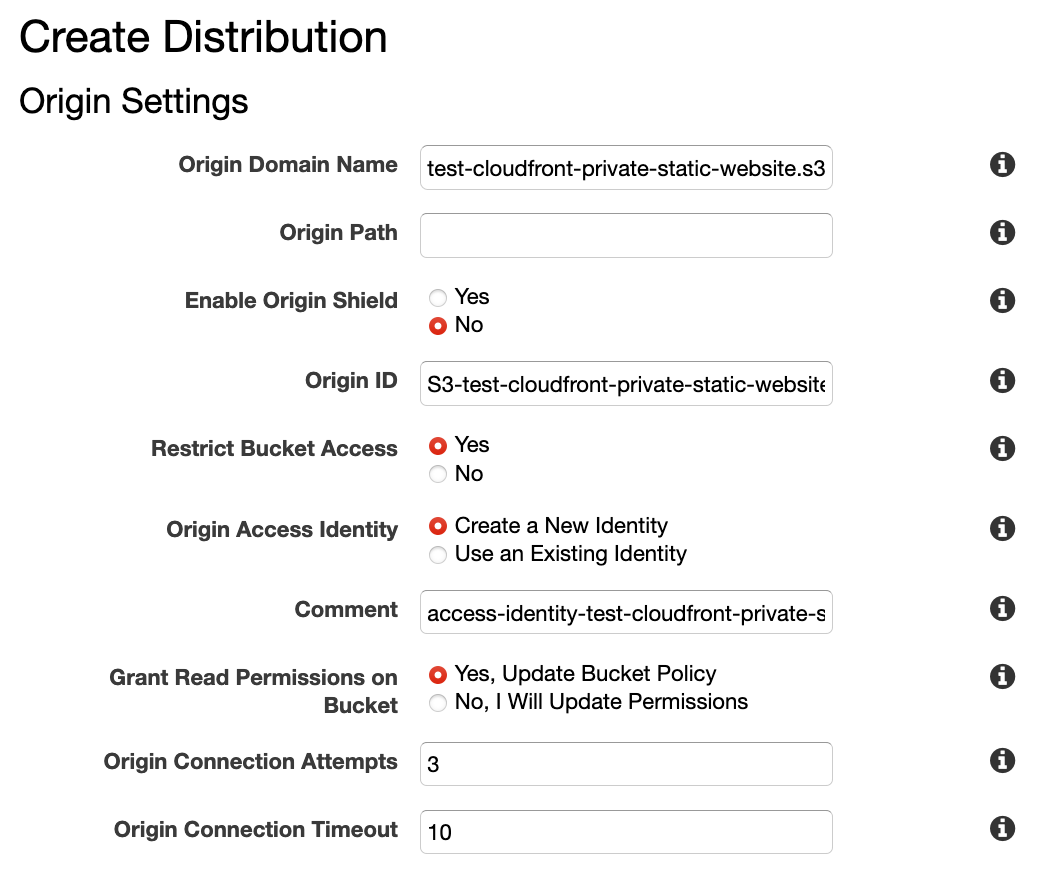Image resolution: width=1052 pixels, height=878 pixels.
Task: Select Create a New Identity option
Action: click(x=438, y=526)
